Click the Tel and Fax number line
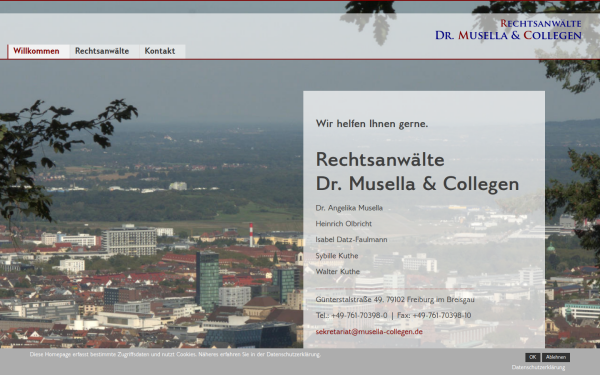 point(393,316)
